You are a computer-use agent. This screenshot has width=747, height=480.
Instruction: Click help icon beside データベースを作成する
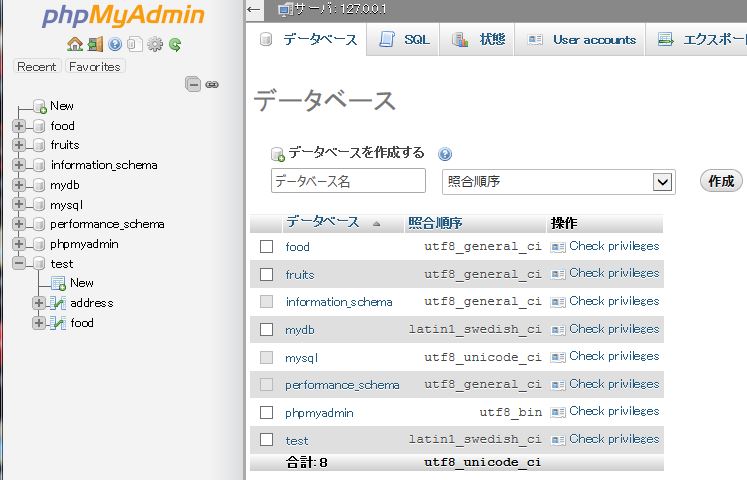point(445,154)
